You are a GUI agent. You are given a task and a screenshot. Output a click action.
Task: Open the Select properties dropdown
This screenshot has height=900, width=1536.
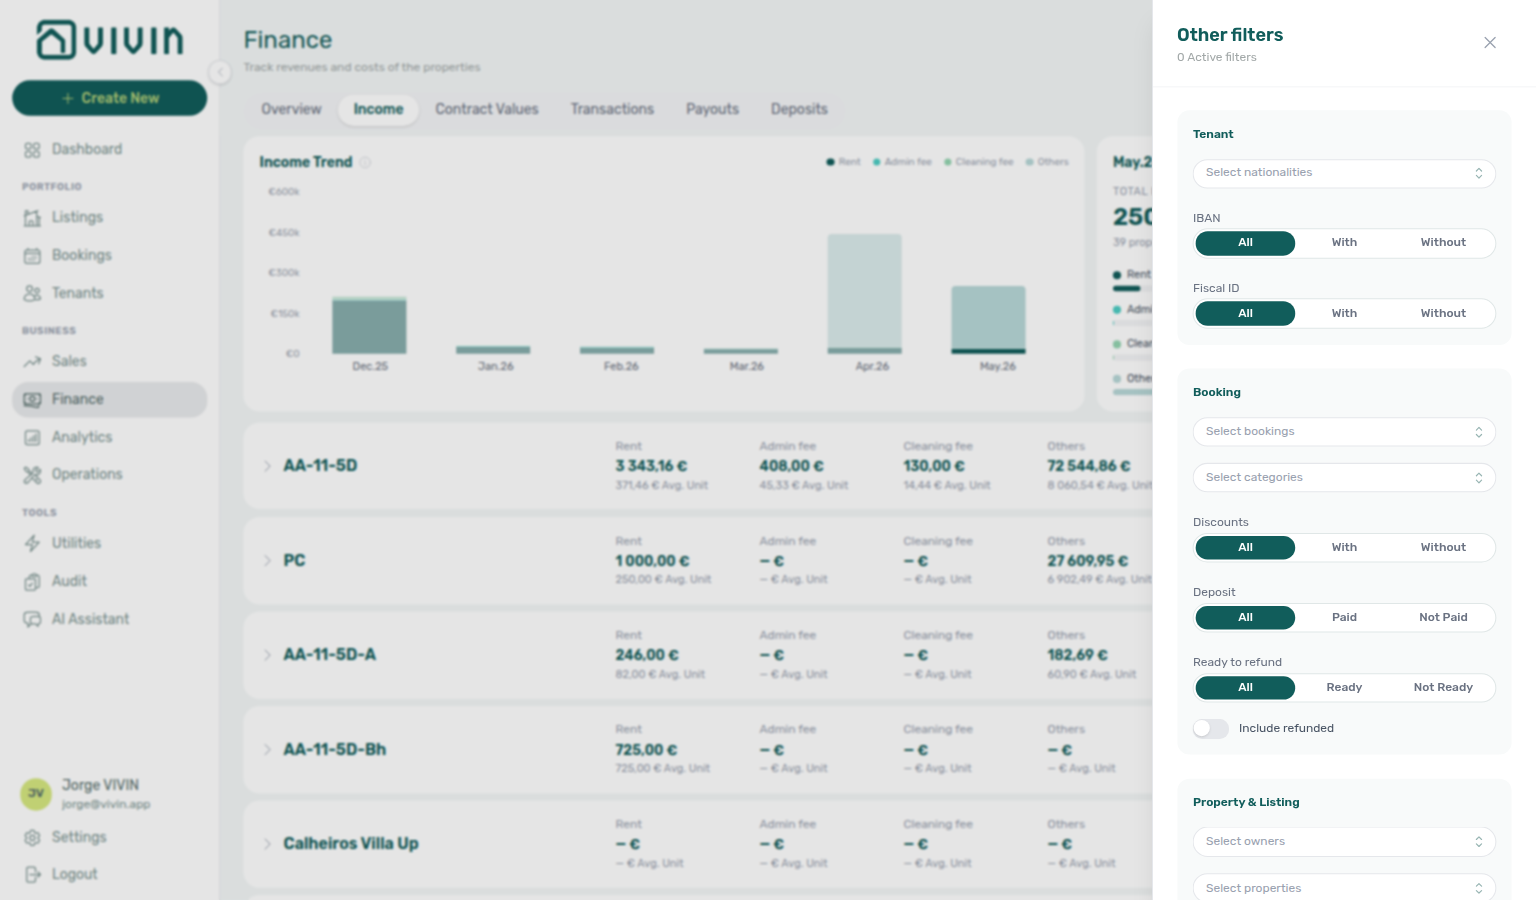click(1344, 888)
